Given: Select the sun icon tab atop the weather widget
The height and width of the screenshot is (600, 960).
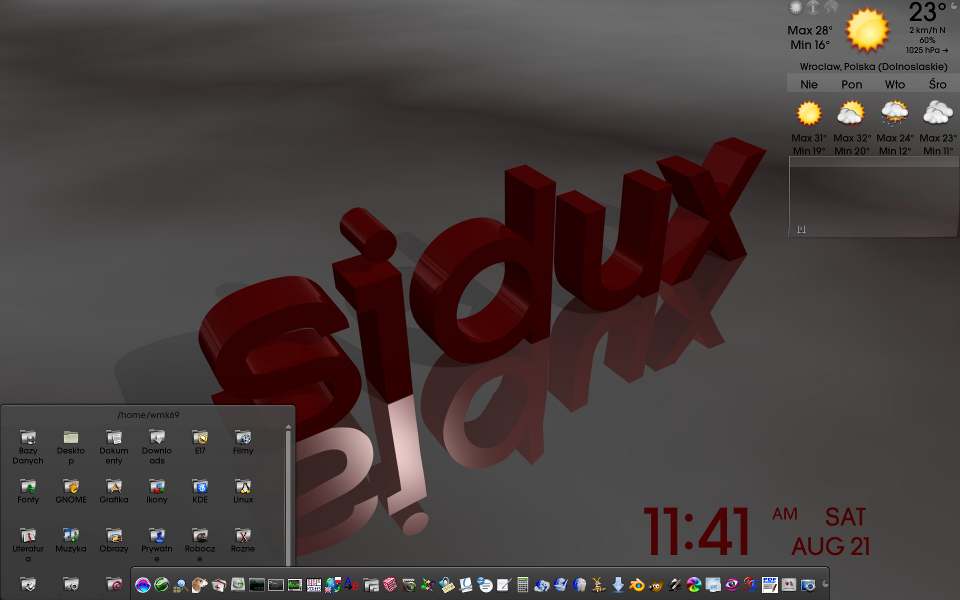Looking at the screenshot, I should (x=795, y=7).
